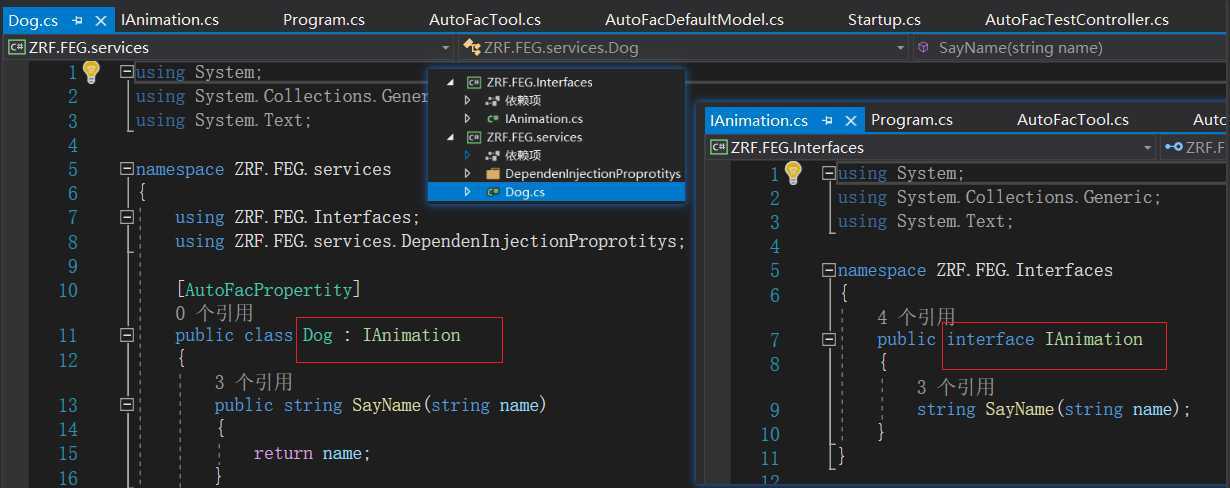Click 'return name;' on line 15 of Dog.cs
Screen dimensions: 1230x488
point(312,453)
